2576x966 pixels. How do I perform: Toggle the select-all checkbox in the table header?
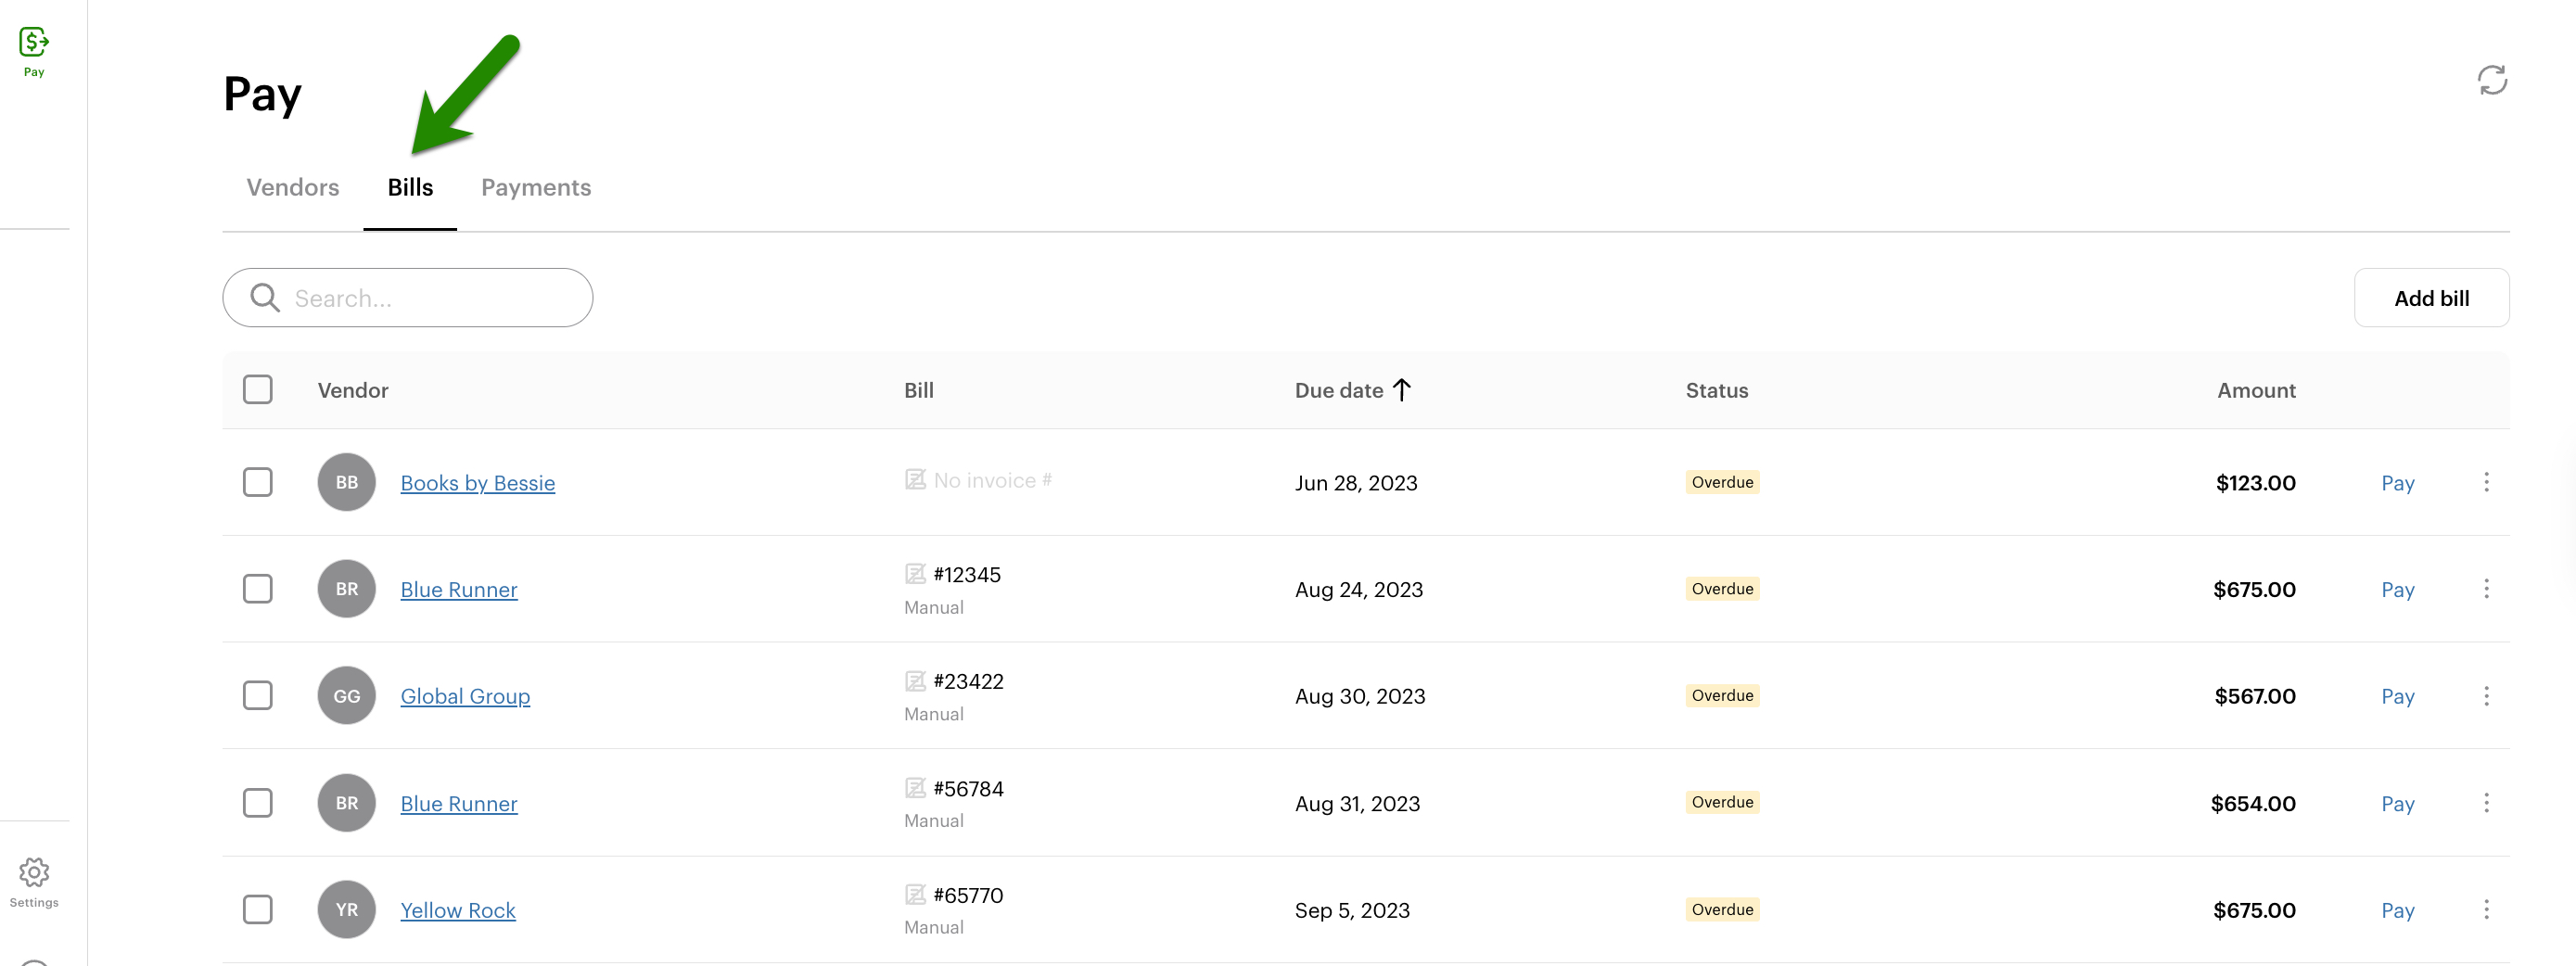[x=258, y=390]
